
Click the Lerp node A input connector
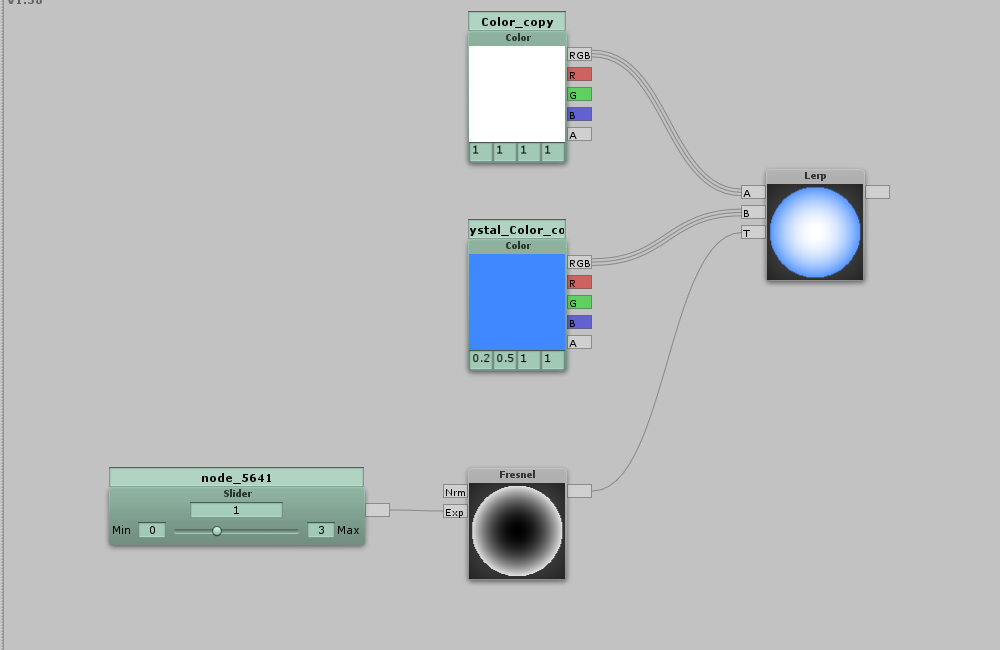[753, 193]
